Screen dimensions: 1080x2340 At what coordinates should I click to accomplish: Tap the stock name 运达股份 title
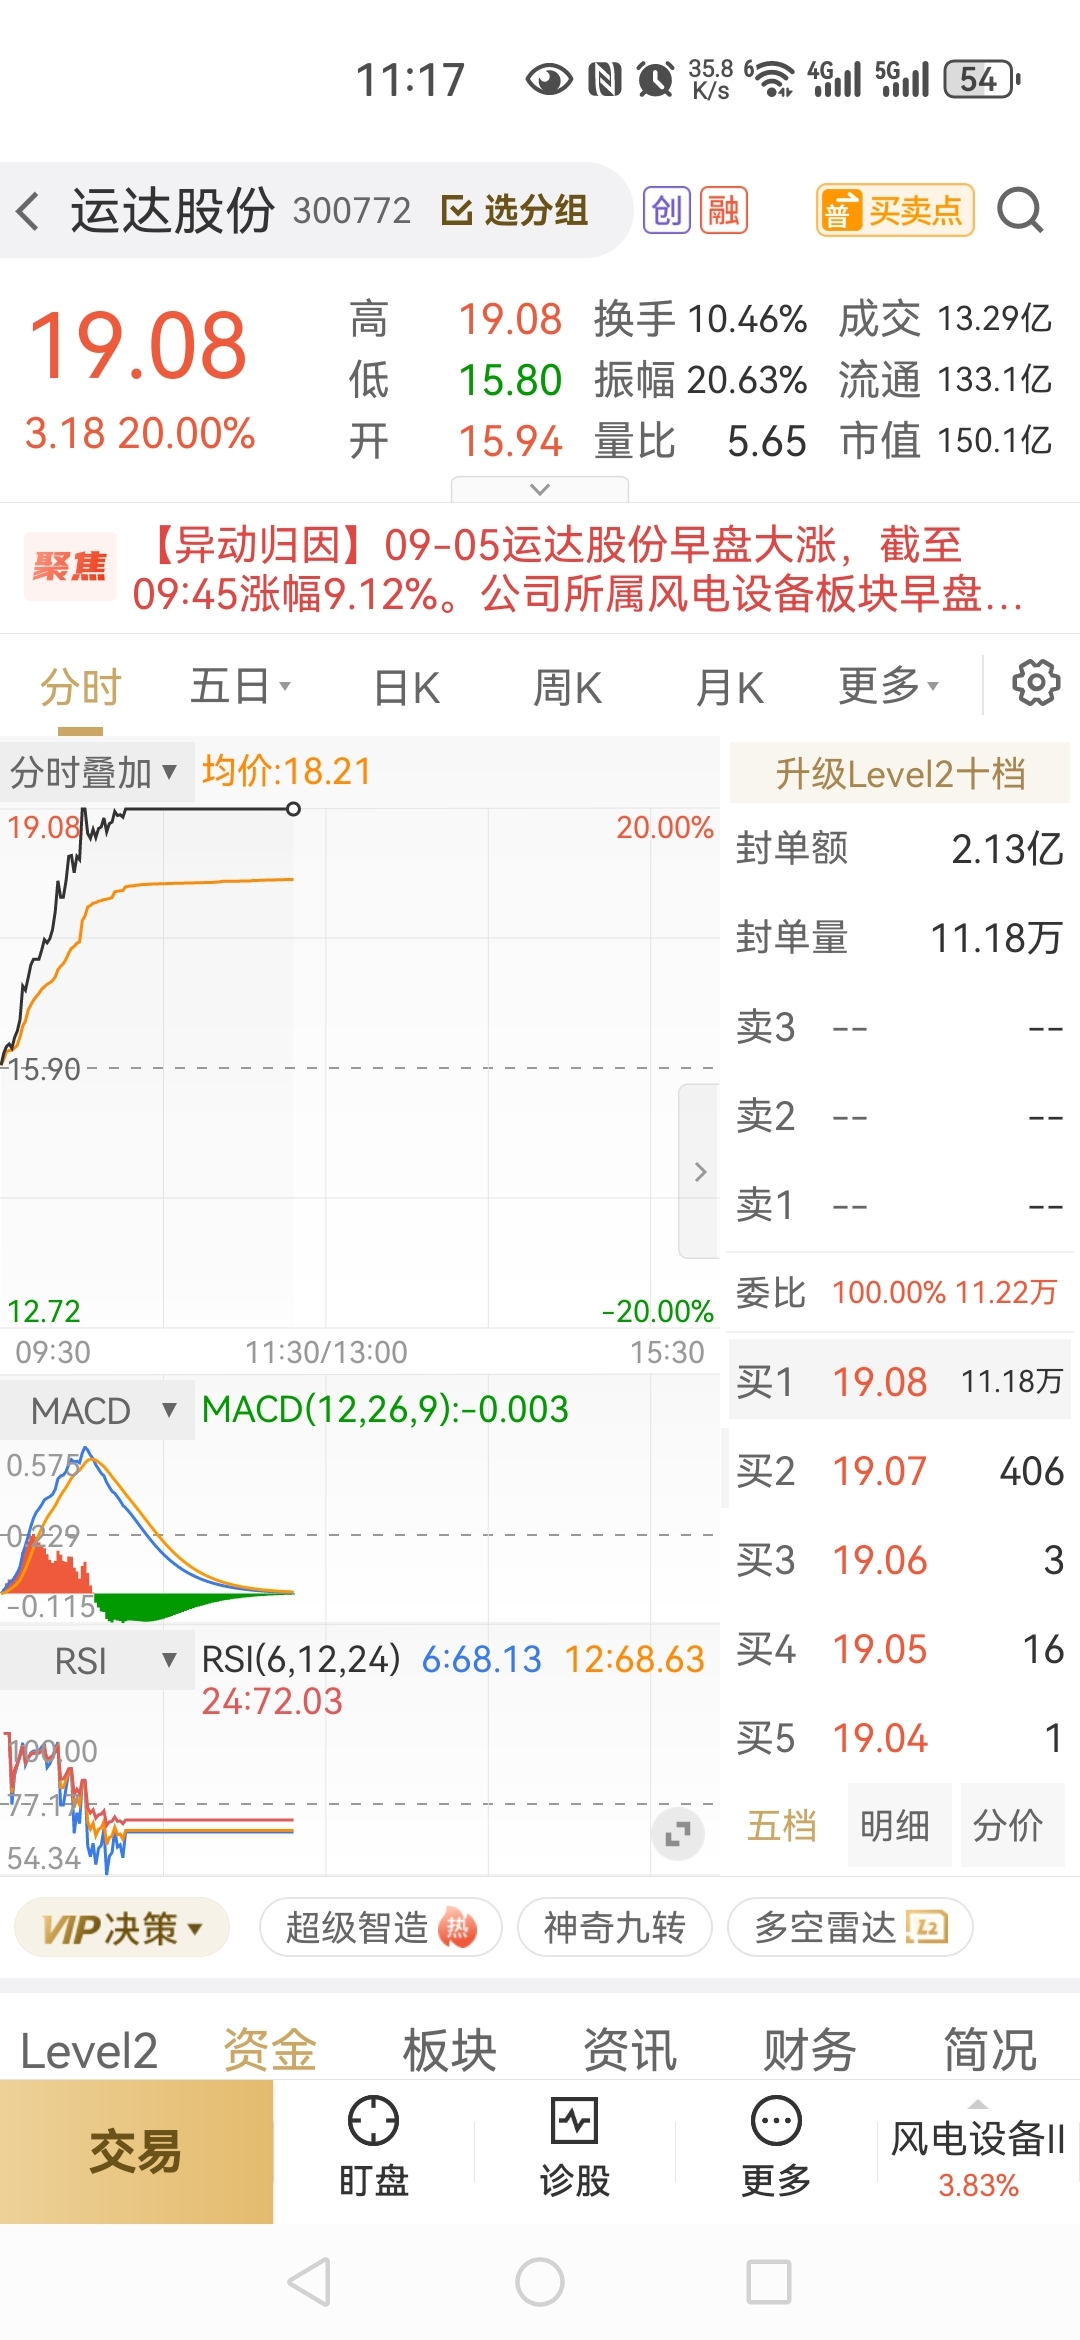point(172,210)
